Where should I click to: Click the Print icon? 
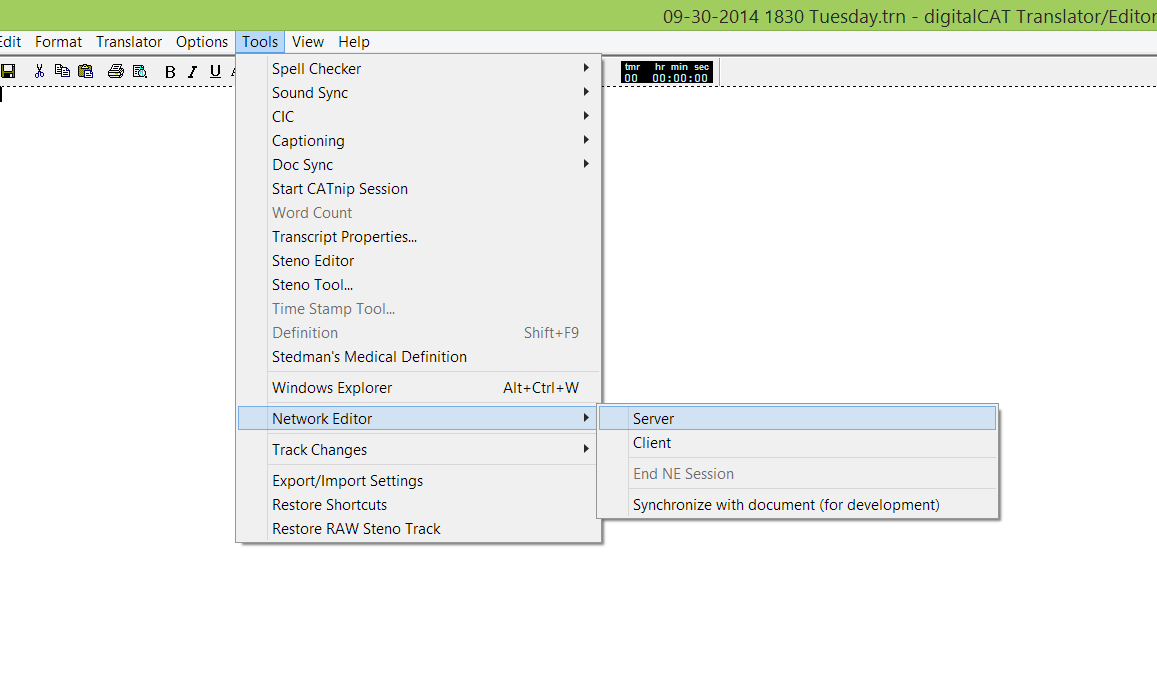point(116,71)
